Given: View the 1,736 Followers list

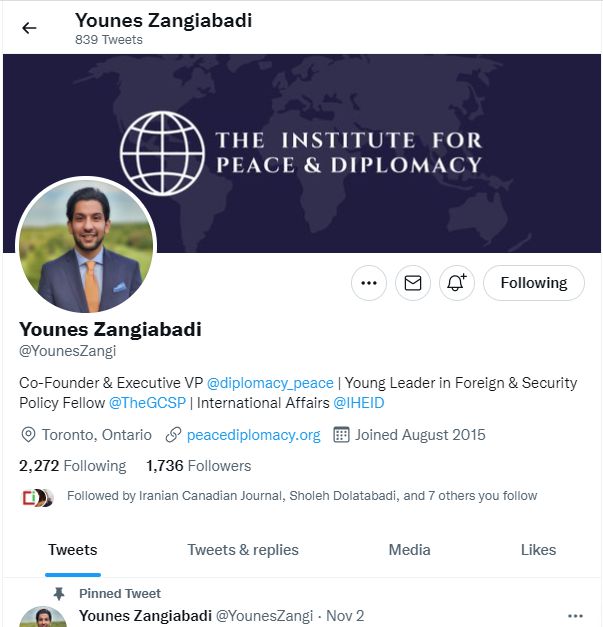Looking at the screenshot, I should (x=198, y=466).
